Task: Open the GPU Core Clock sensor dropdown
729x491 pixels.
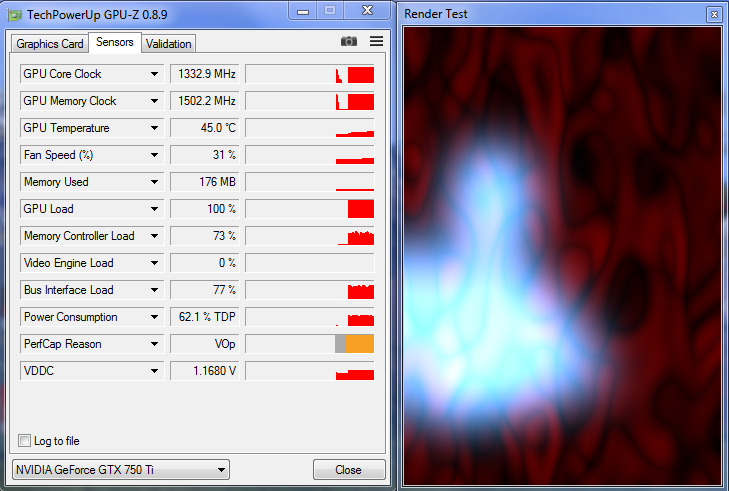Action: 154,74
